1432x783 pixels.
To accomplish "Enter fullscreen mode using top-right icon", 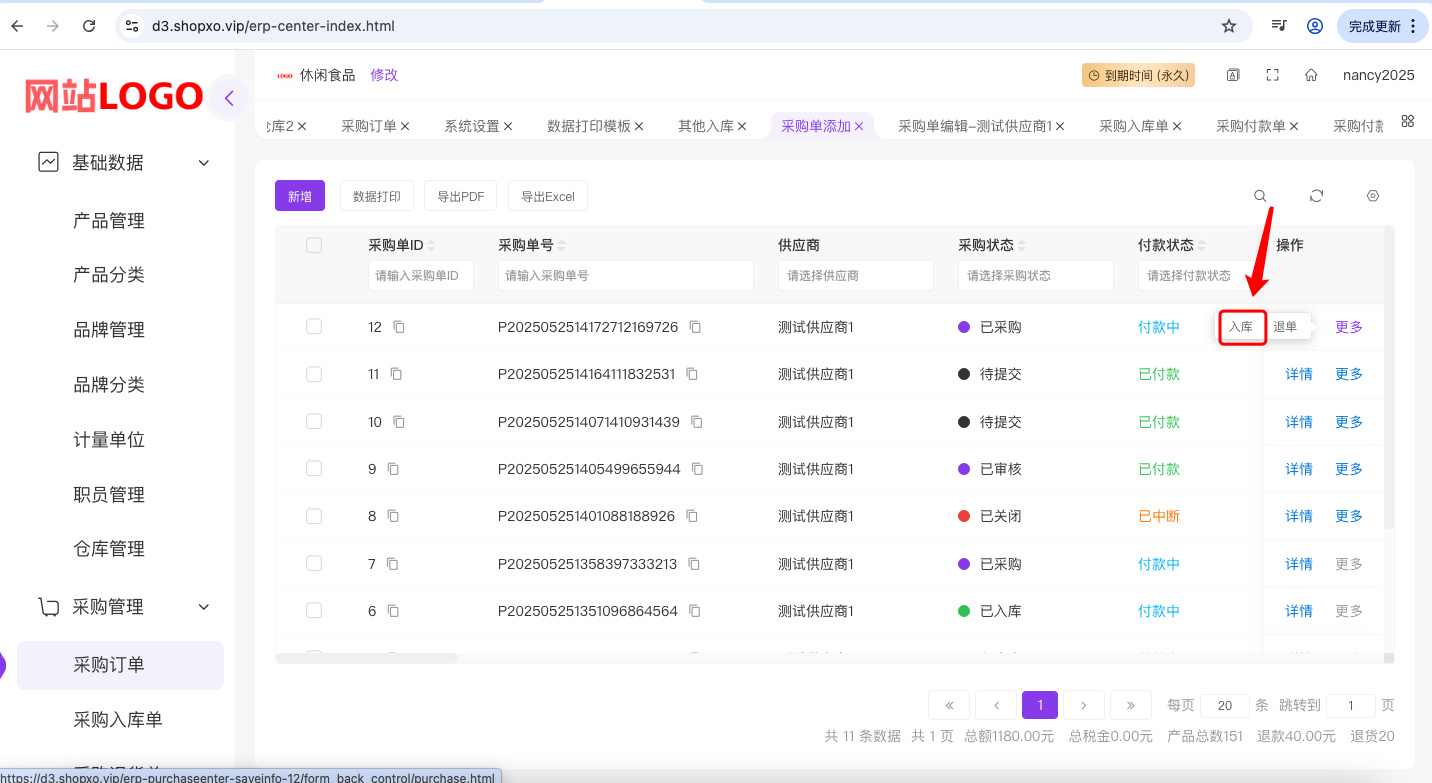I will pyautogui.click(x=1272, y=75).
